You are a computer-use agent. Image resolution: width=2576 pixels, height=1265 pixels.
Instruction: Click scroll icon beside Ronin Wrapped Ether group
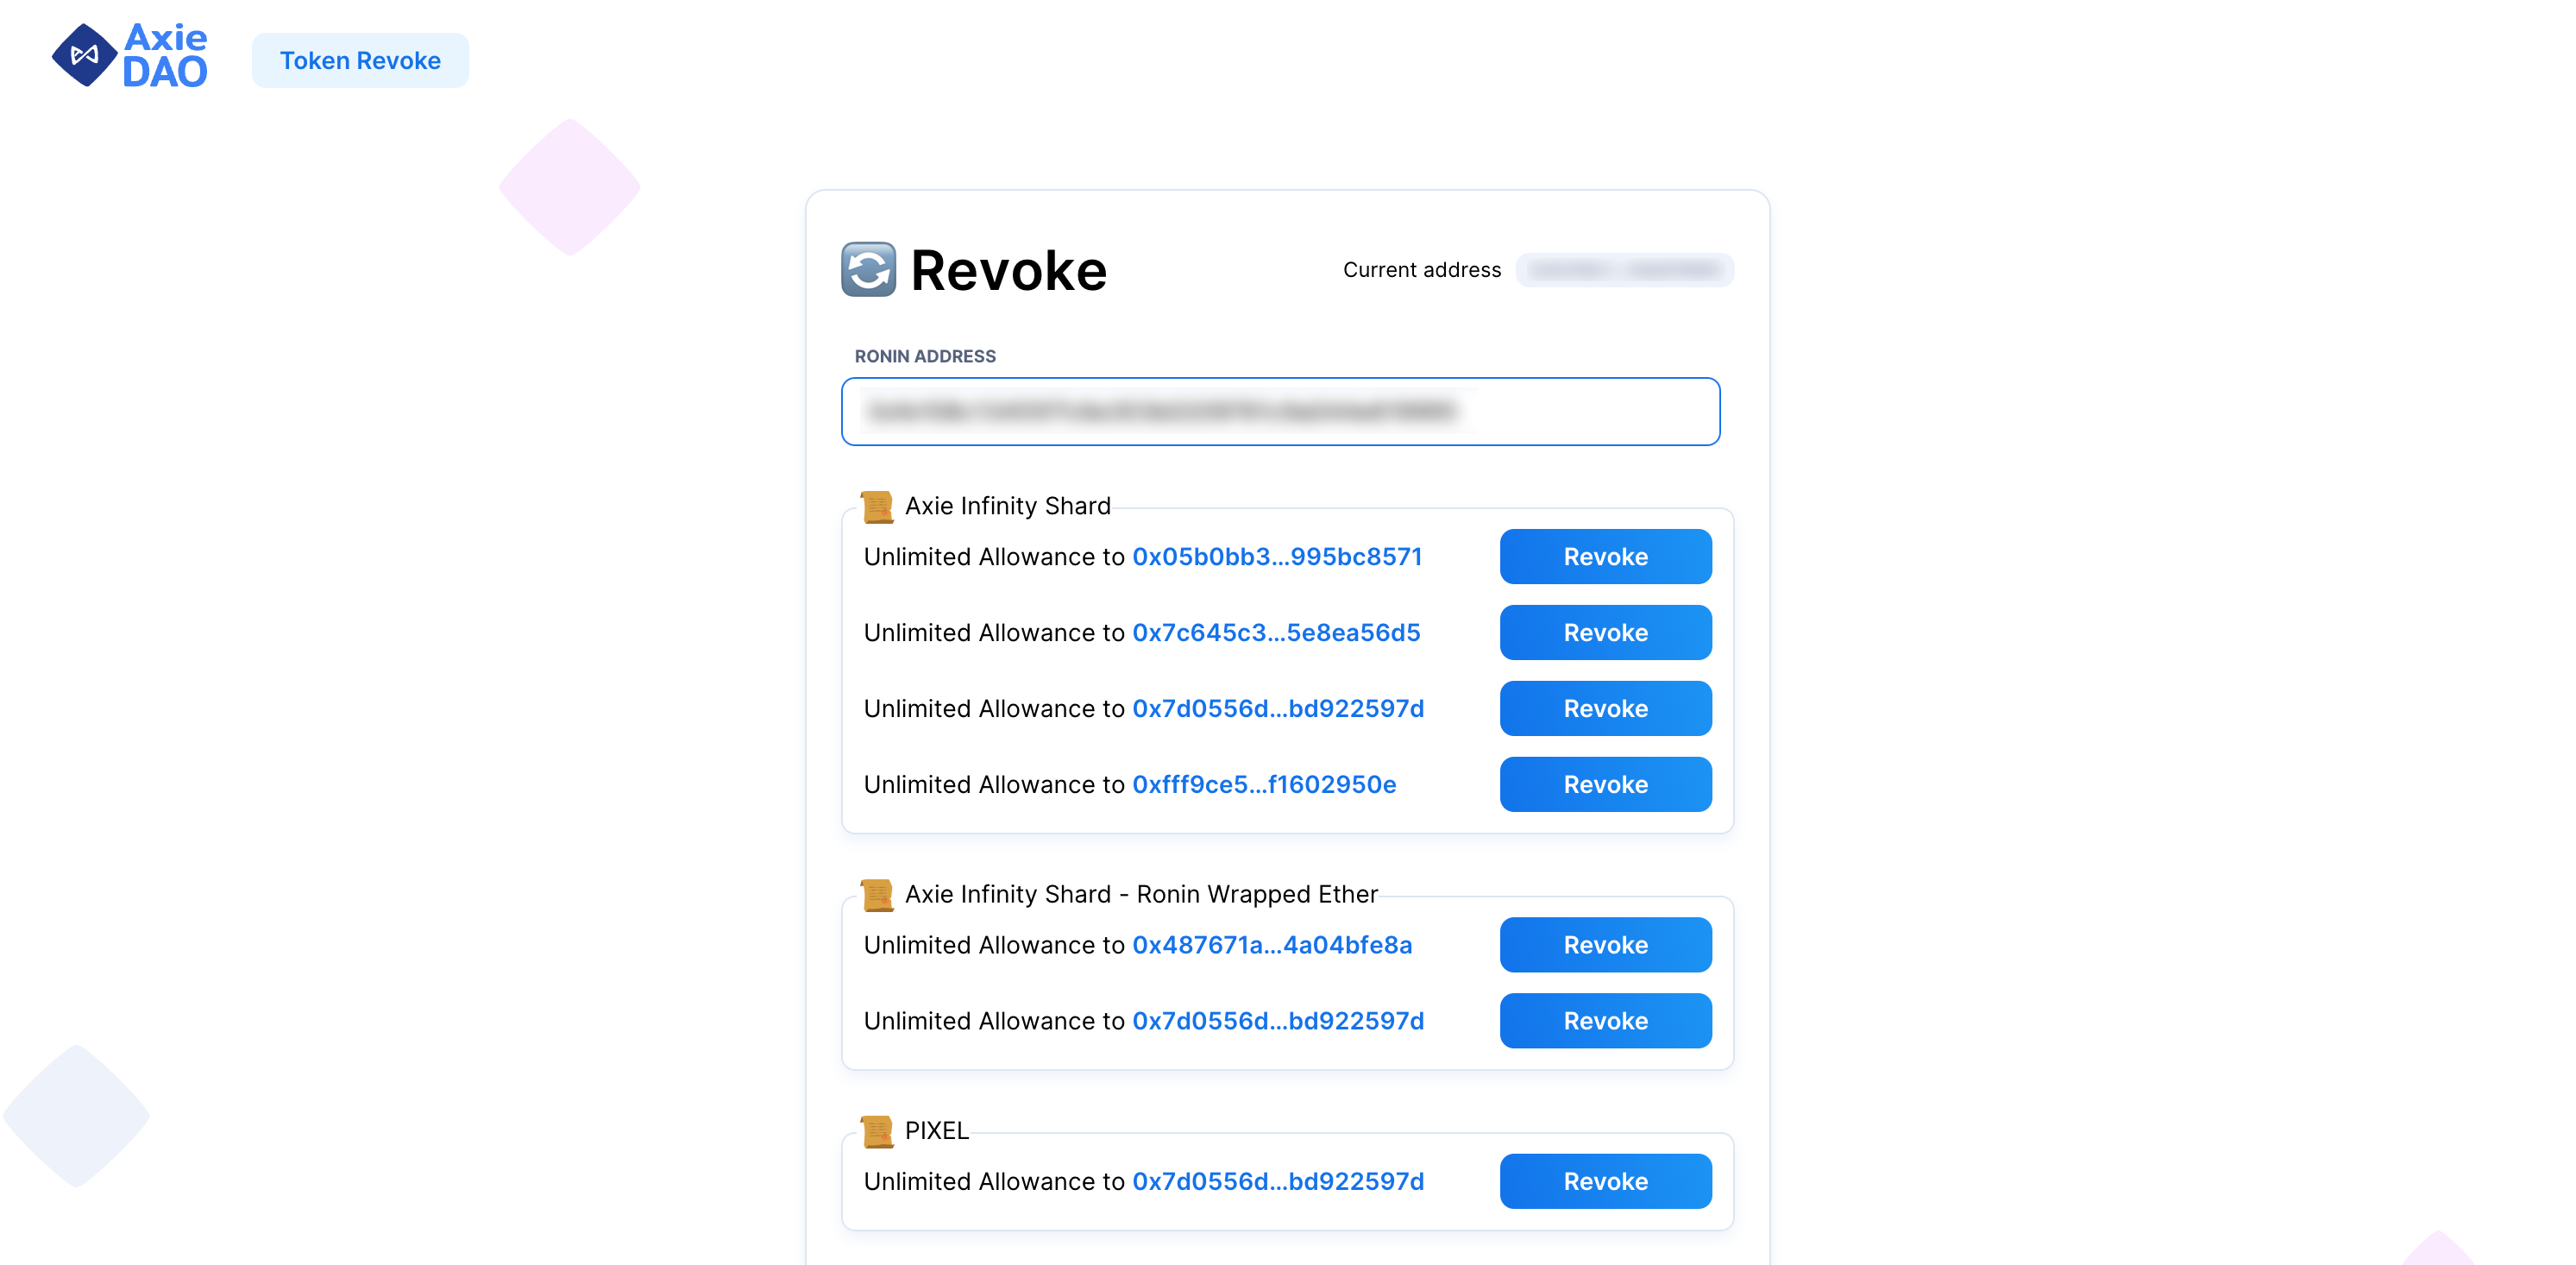click(877, 895)
